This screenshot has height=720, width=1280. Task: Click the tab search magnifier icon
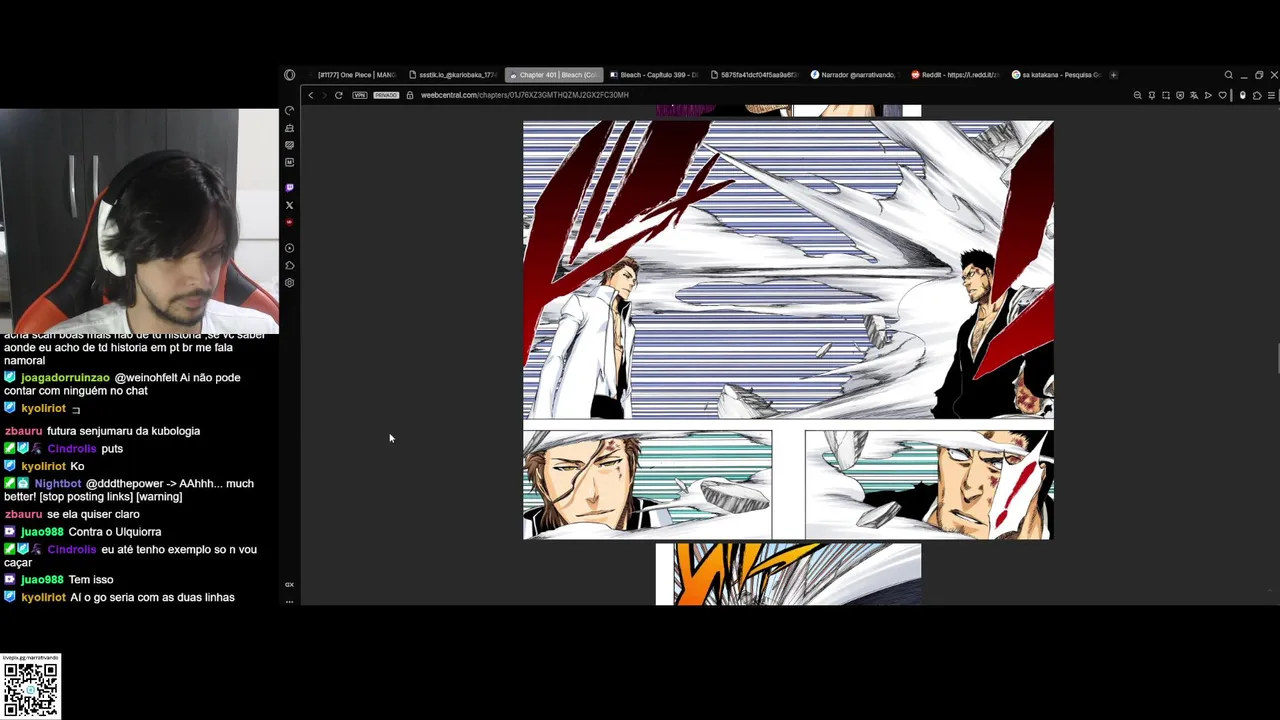(x=1229, y=75)
